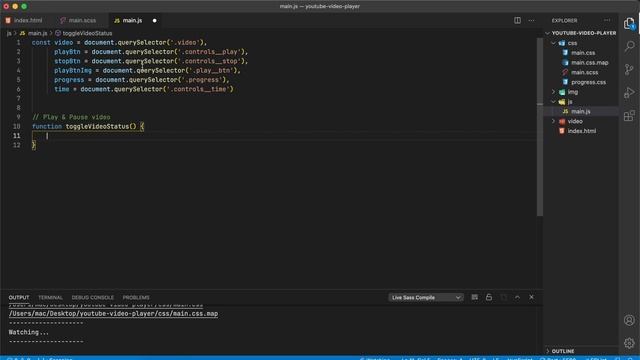Open the Source Control view icon
The width and height of the screenshot is (640, 360).
point(629,69)
